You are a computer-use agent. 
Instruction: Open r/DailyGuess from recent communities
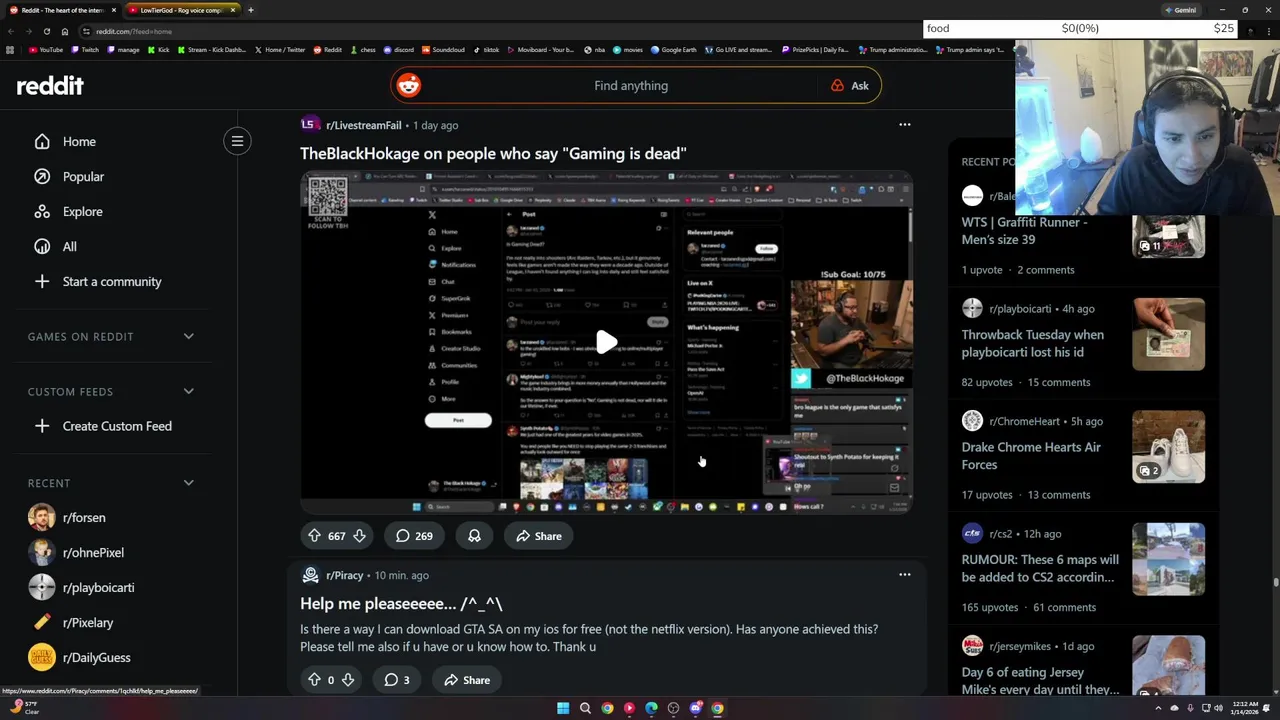[x=96, y=658]
